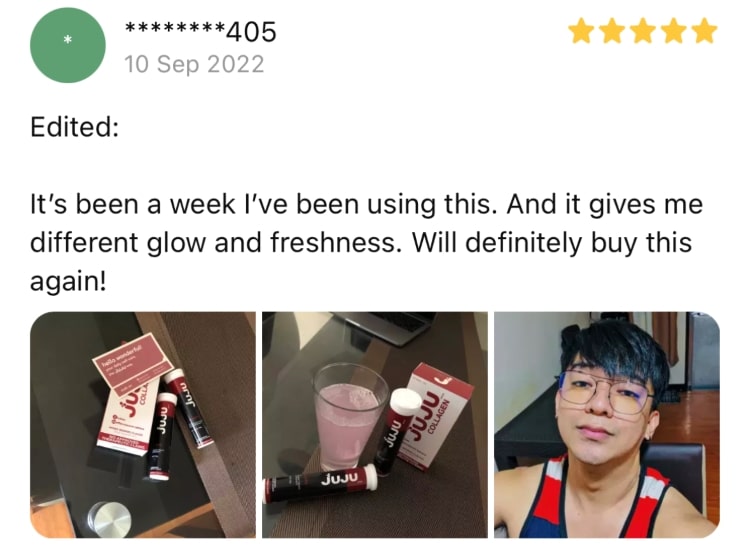Click the 10 Sep 2022 review date

(194, 64)
